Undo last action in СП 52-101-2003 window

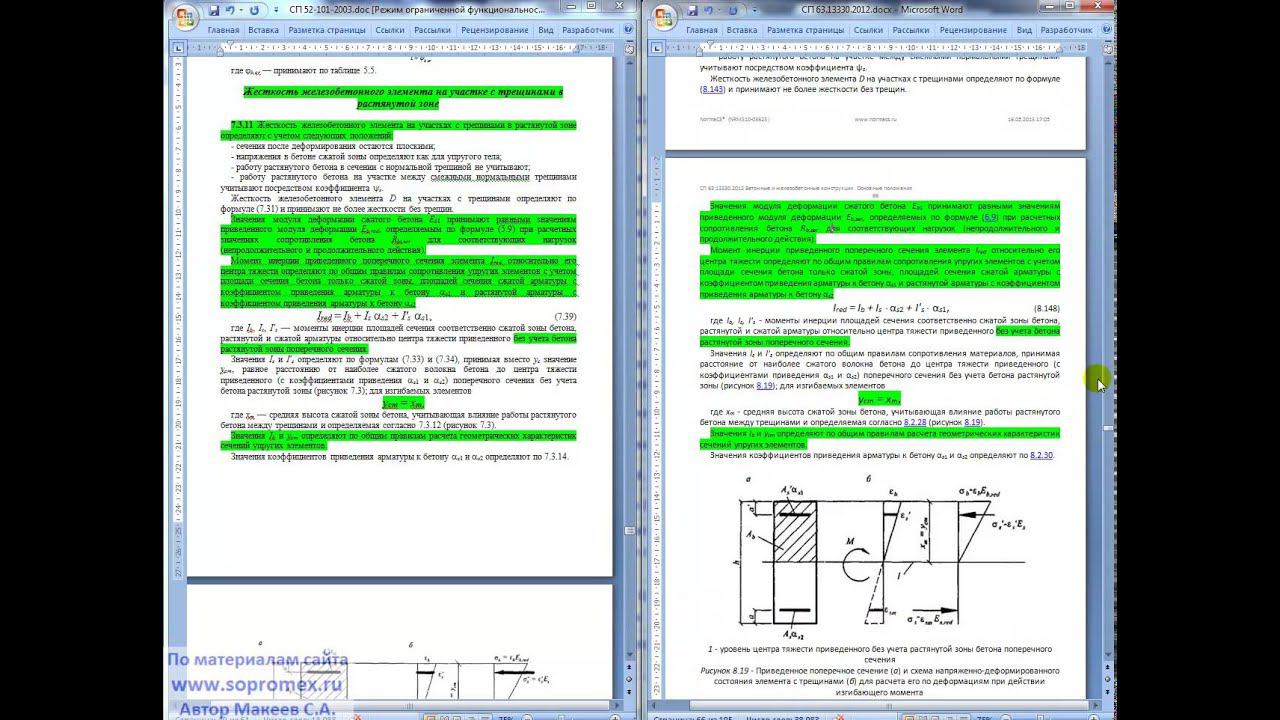coord(230,11)
